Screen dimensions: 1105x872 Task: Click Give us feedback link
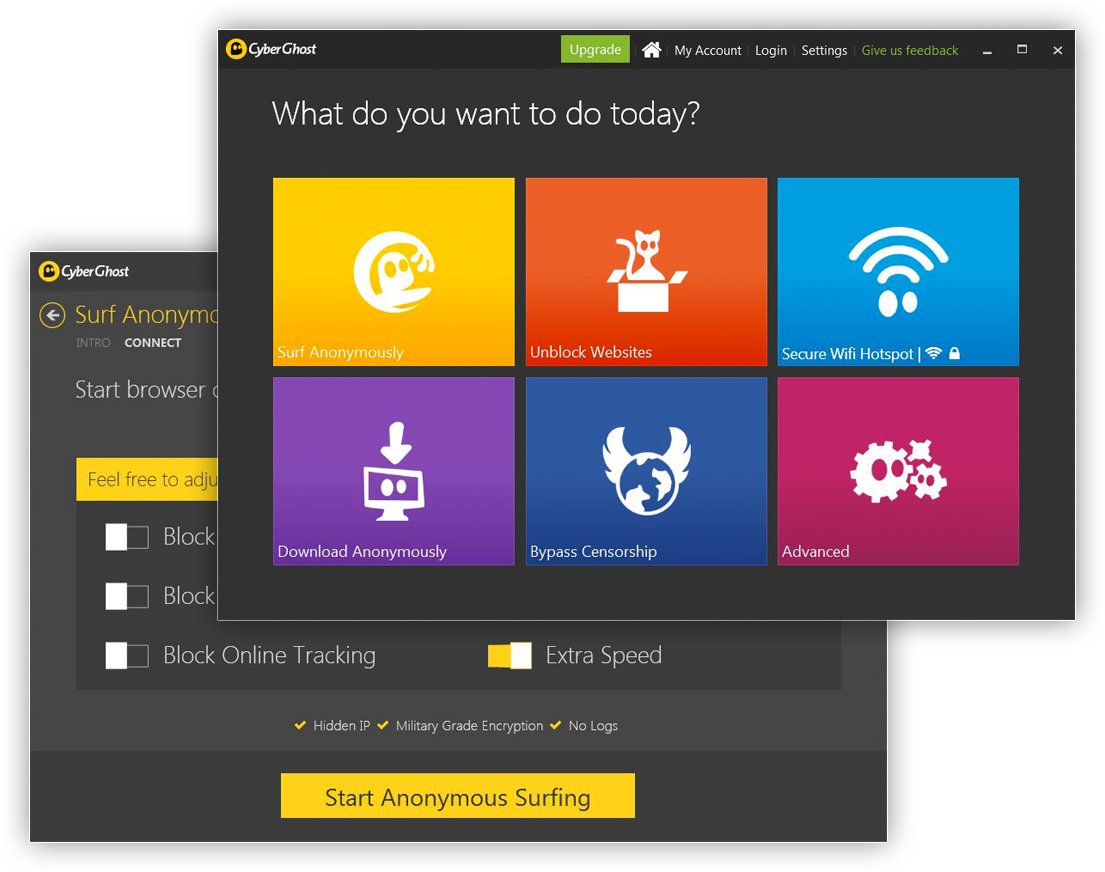910,51
